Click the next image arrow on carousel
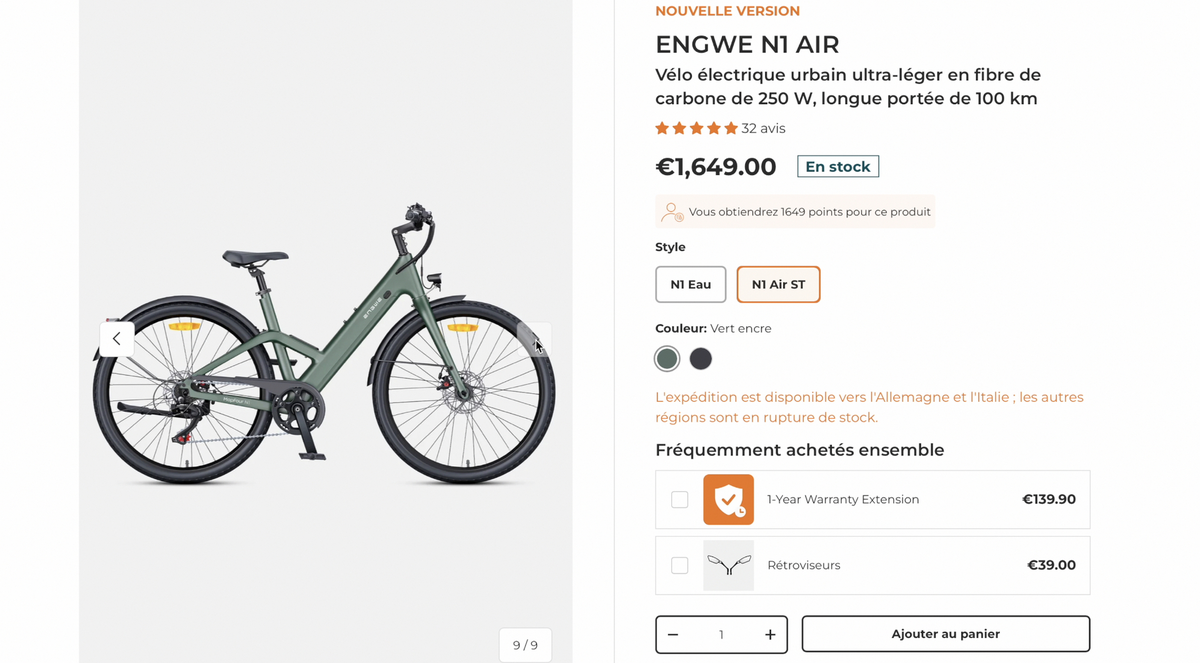This screenshot has height=663, width=1200. coord(534,339)
